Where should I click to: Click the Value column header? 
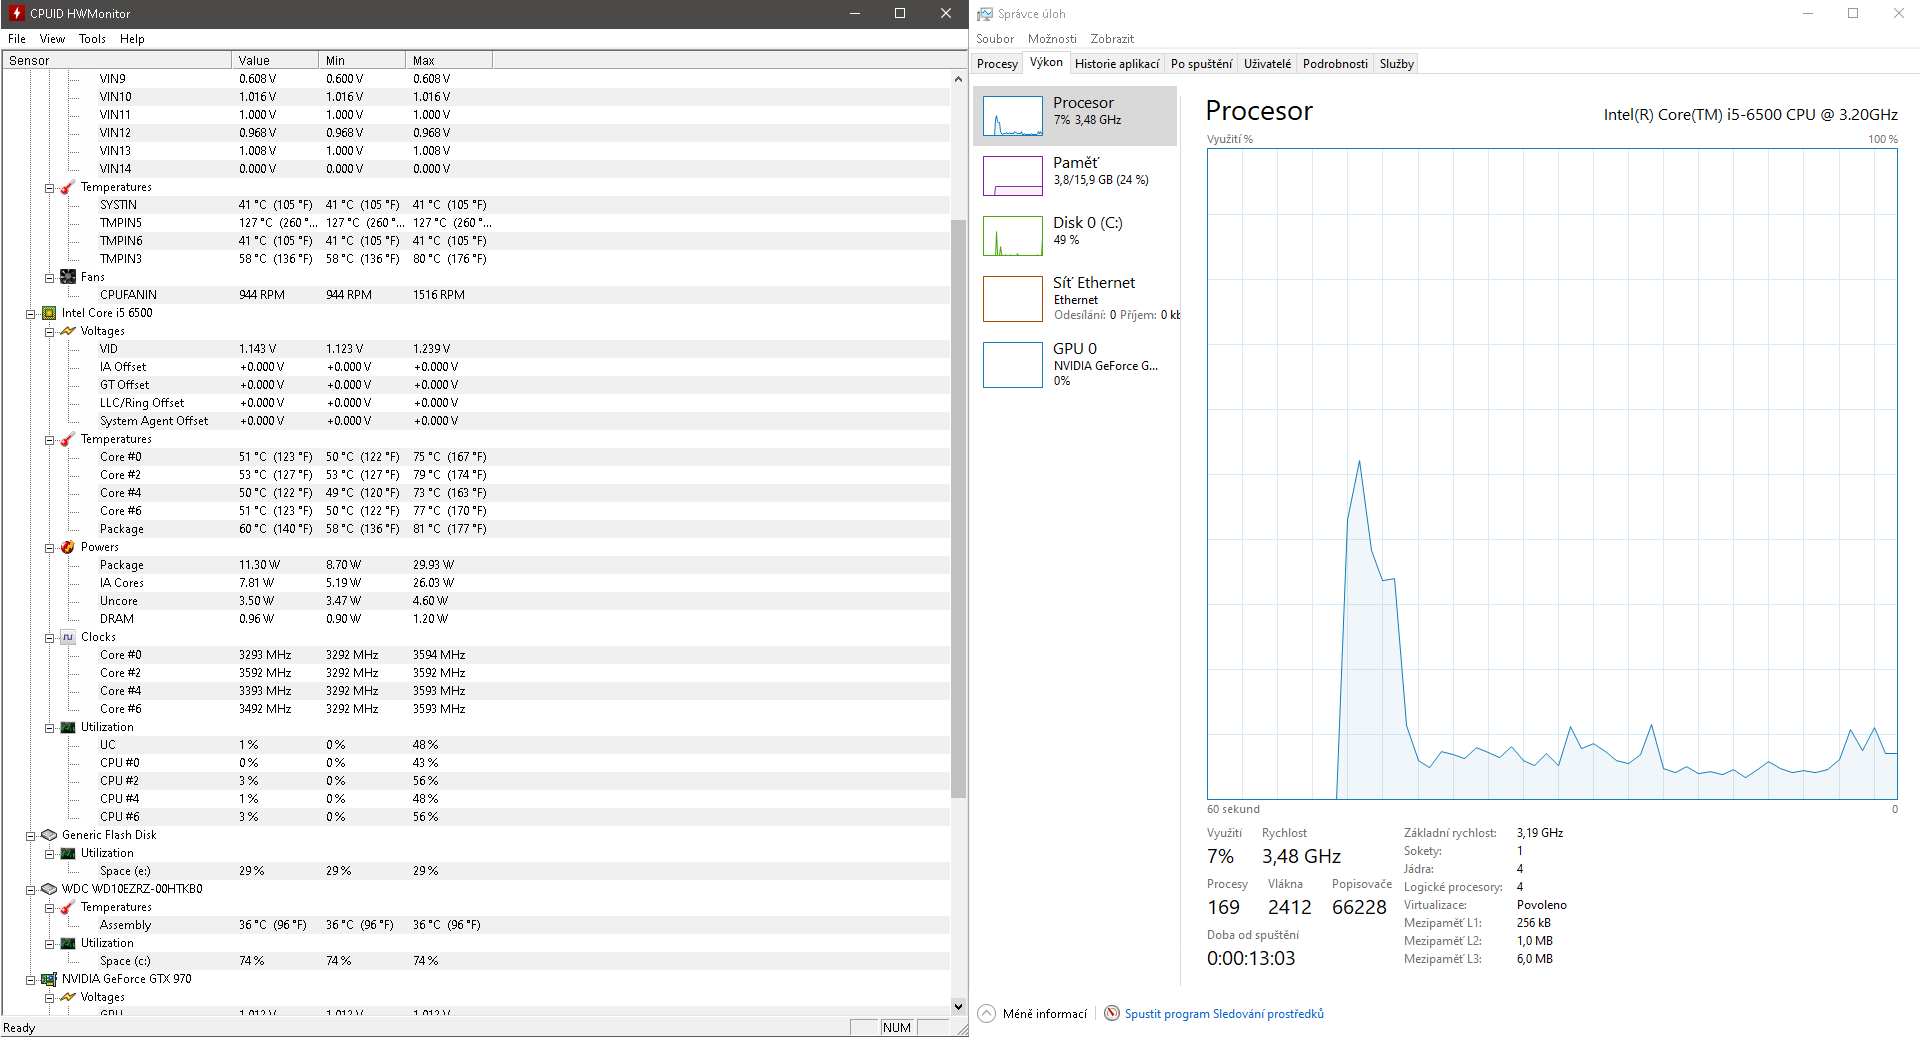point(275,60)
